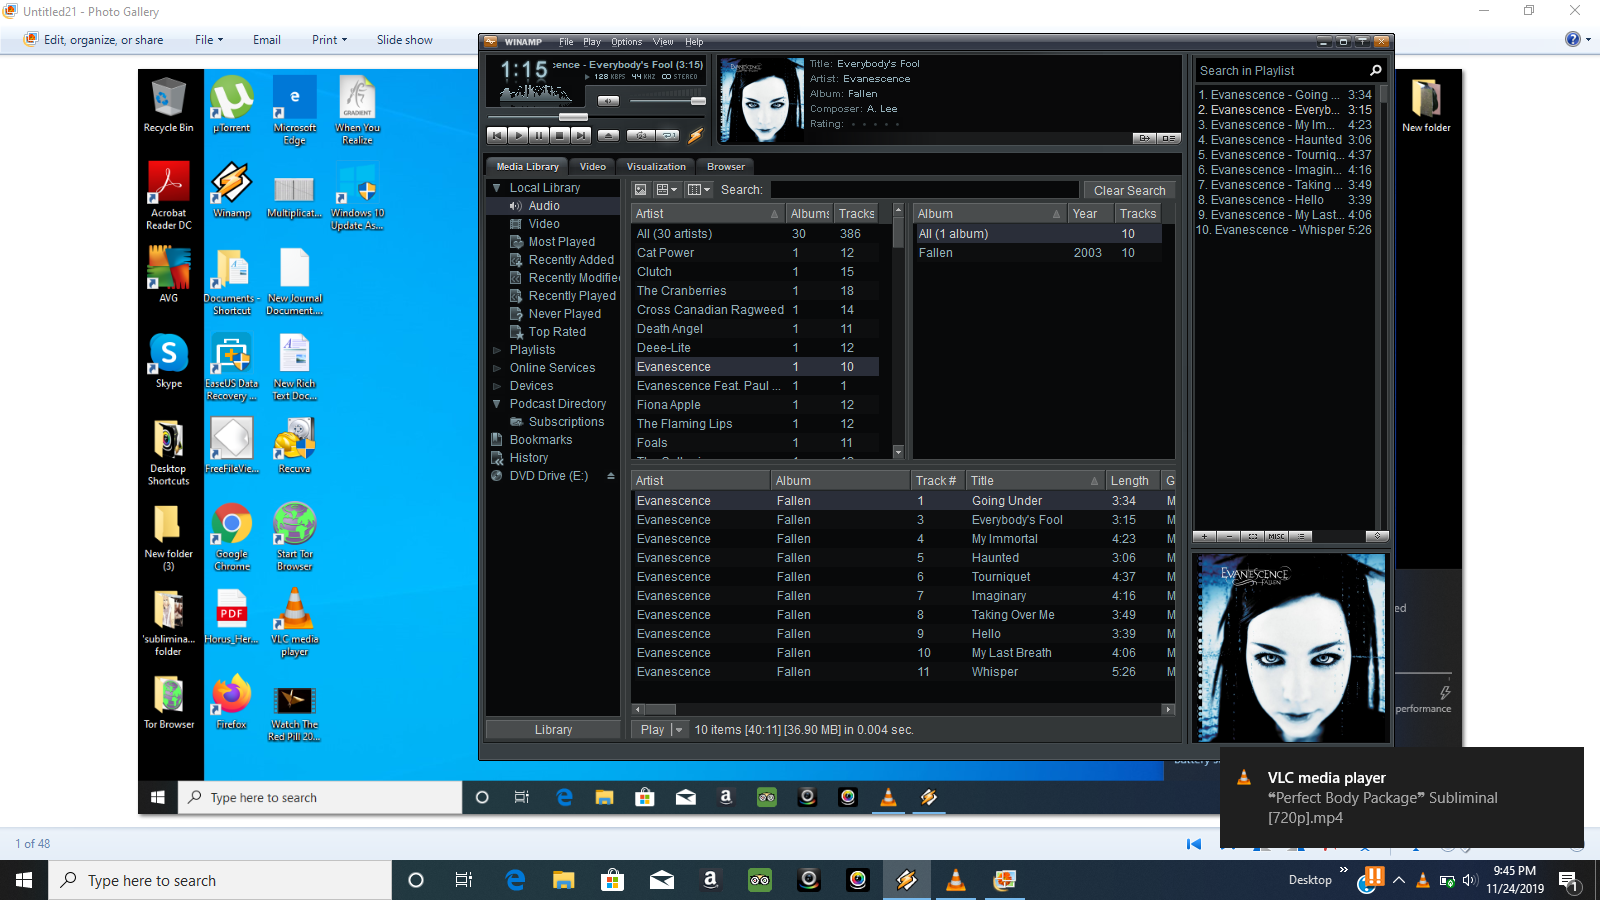The height and width of the screenshot is (900, 1600).
Task: Open Winamp Help menu
Action: 694,42
